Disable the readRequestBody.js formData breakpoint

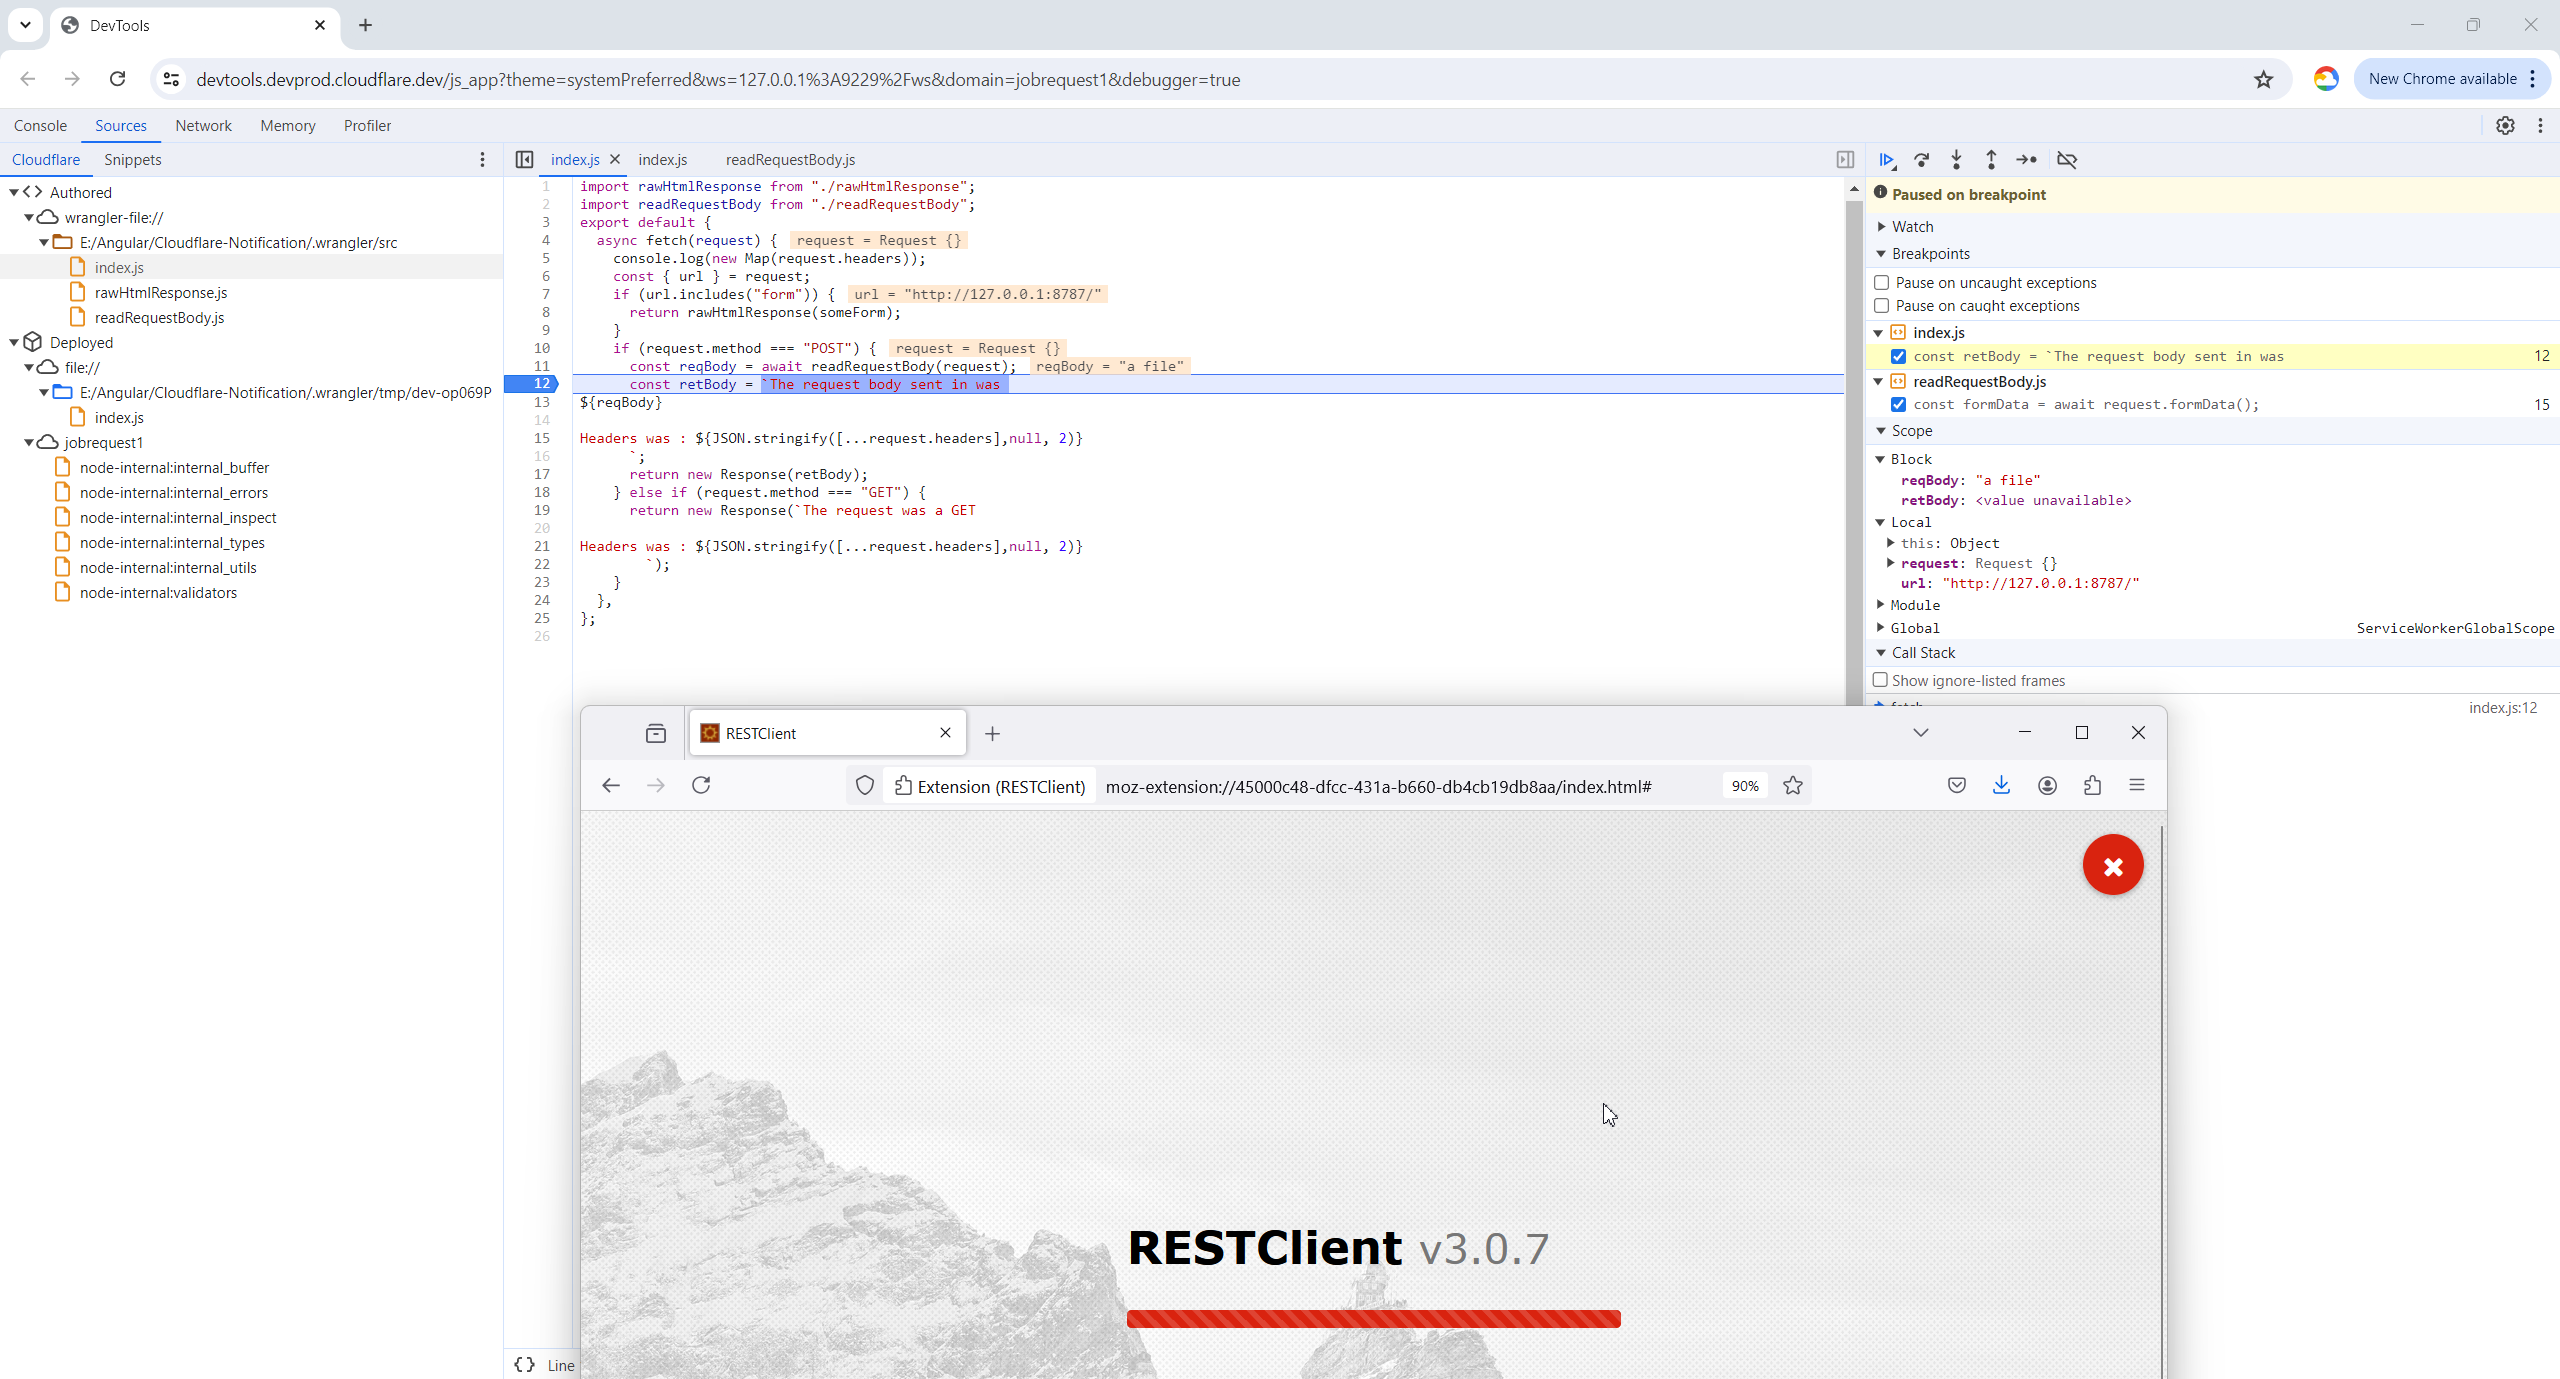[1898, 405]
